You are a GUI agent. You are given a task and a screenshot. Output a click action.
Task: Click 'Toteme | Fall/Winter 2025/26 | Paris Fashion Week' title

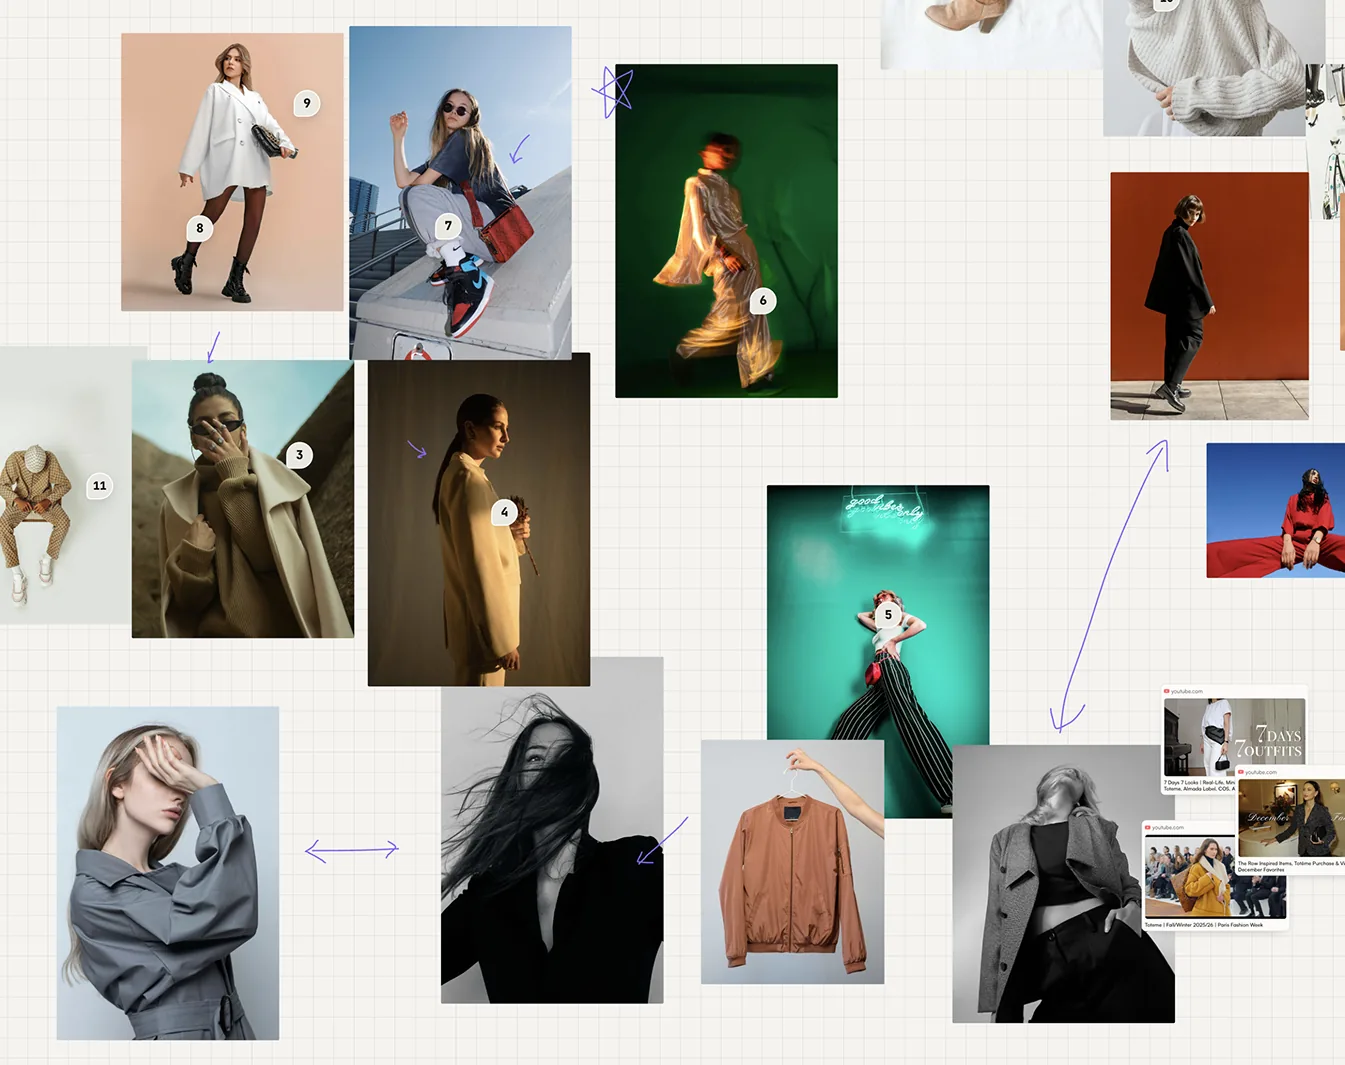coord(1203,925)
